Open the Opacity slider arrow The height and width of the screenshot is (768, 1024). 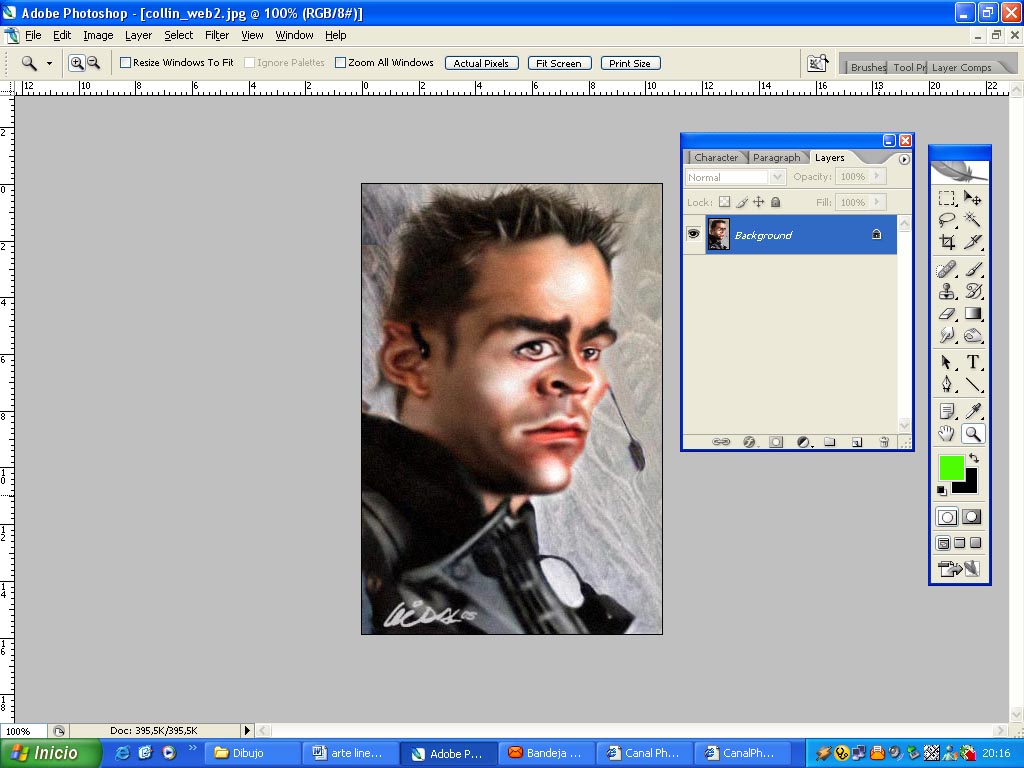pyautogui.click(x=877, y=176)
